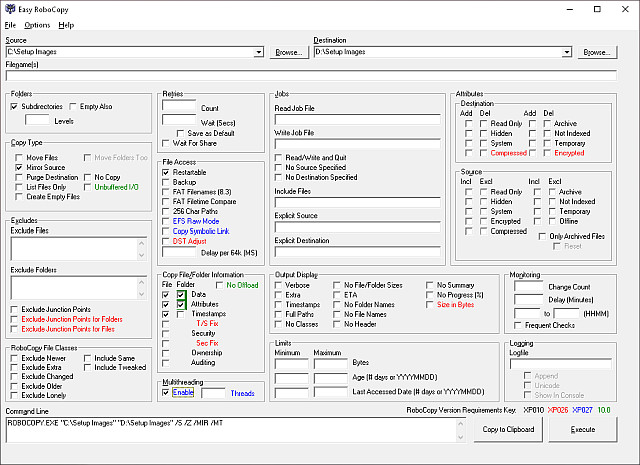Click the Levels input field
The width and height of the screenshot is (640, 465).
37,120
